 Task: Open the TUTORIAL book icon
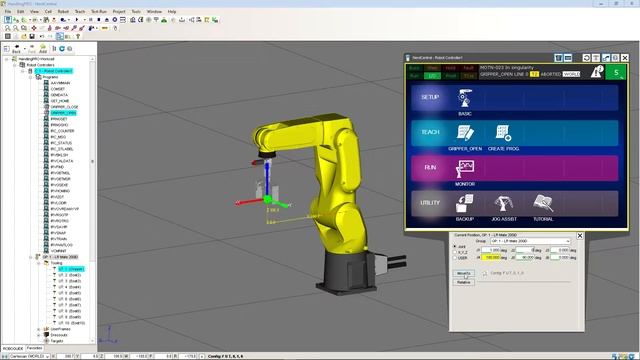pyautogui.click(x=543, y=204)
